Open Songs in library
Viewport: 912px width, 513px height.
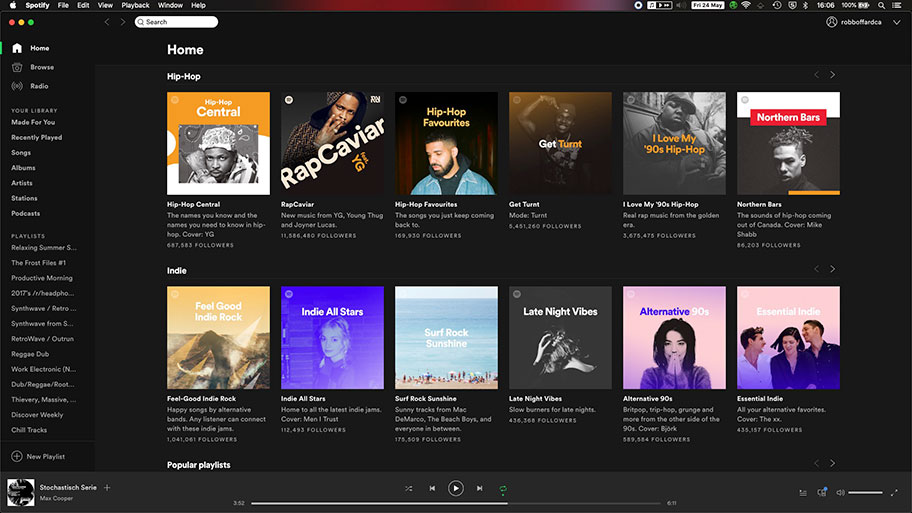point(21,153)
